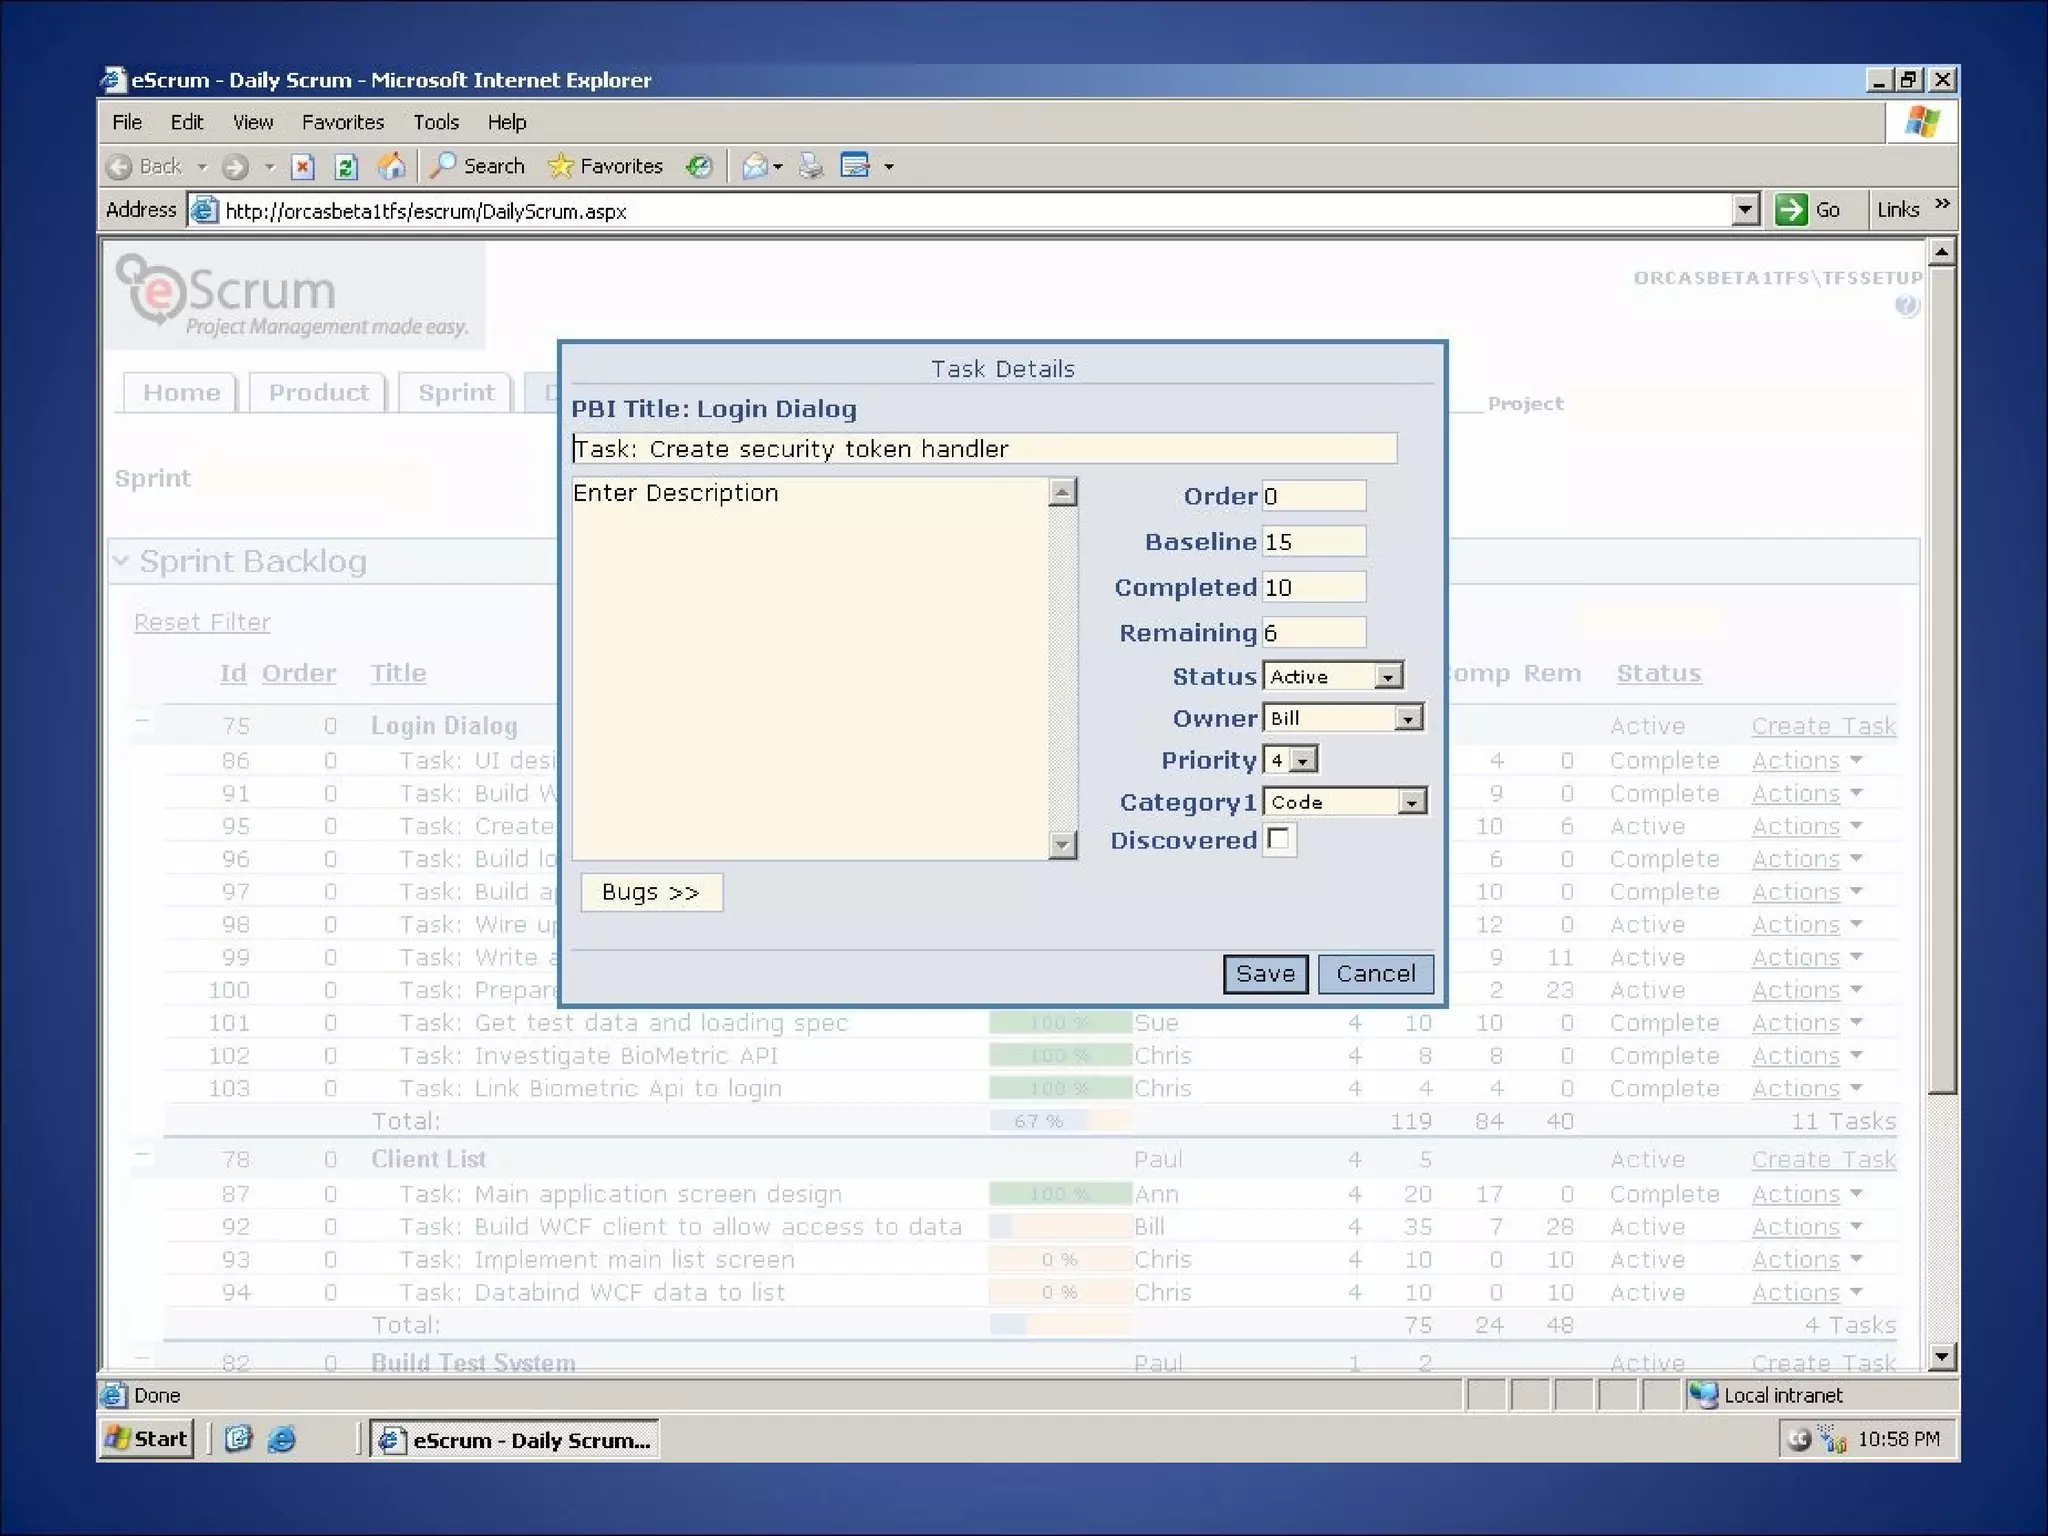This screenshot has height=1536, width=2048.
Task: Go to the Home page icon
Action: (391, 166)
